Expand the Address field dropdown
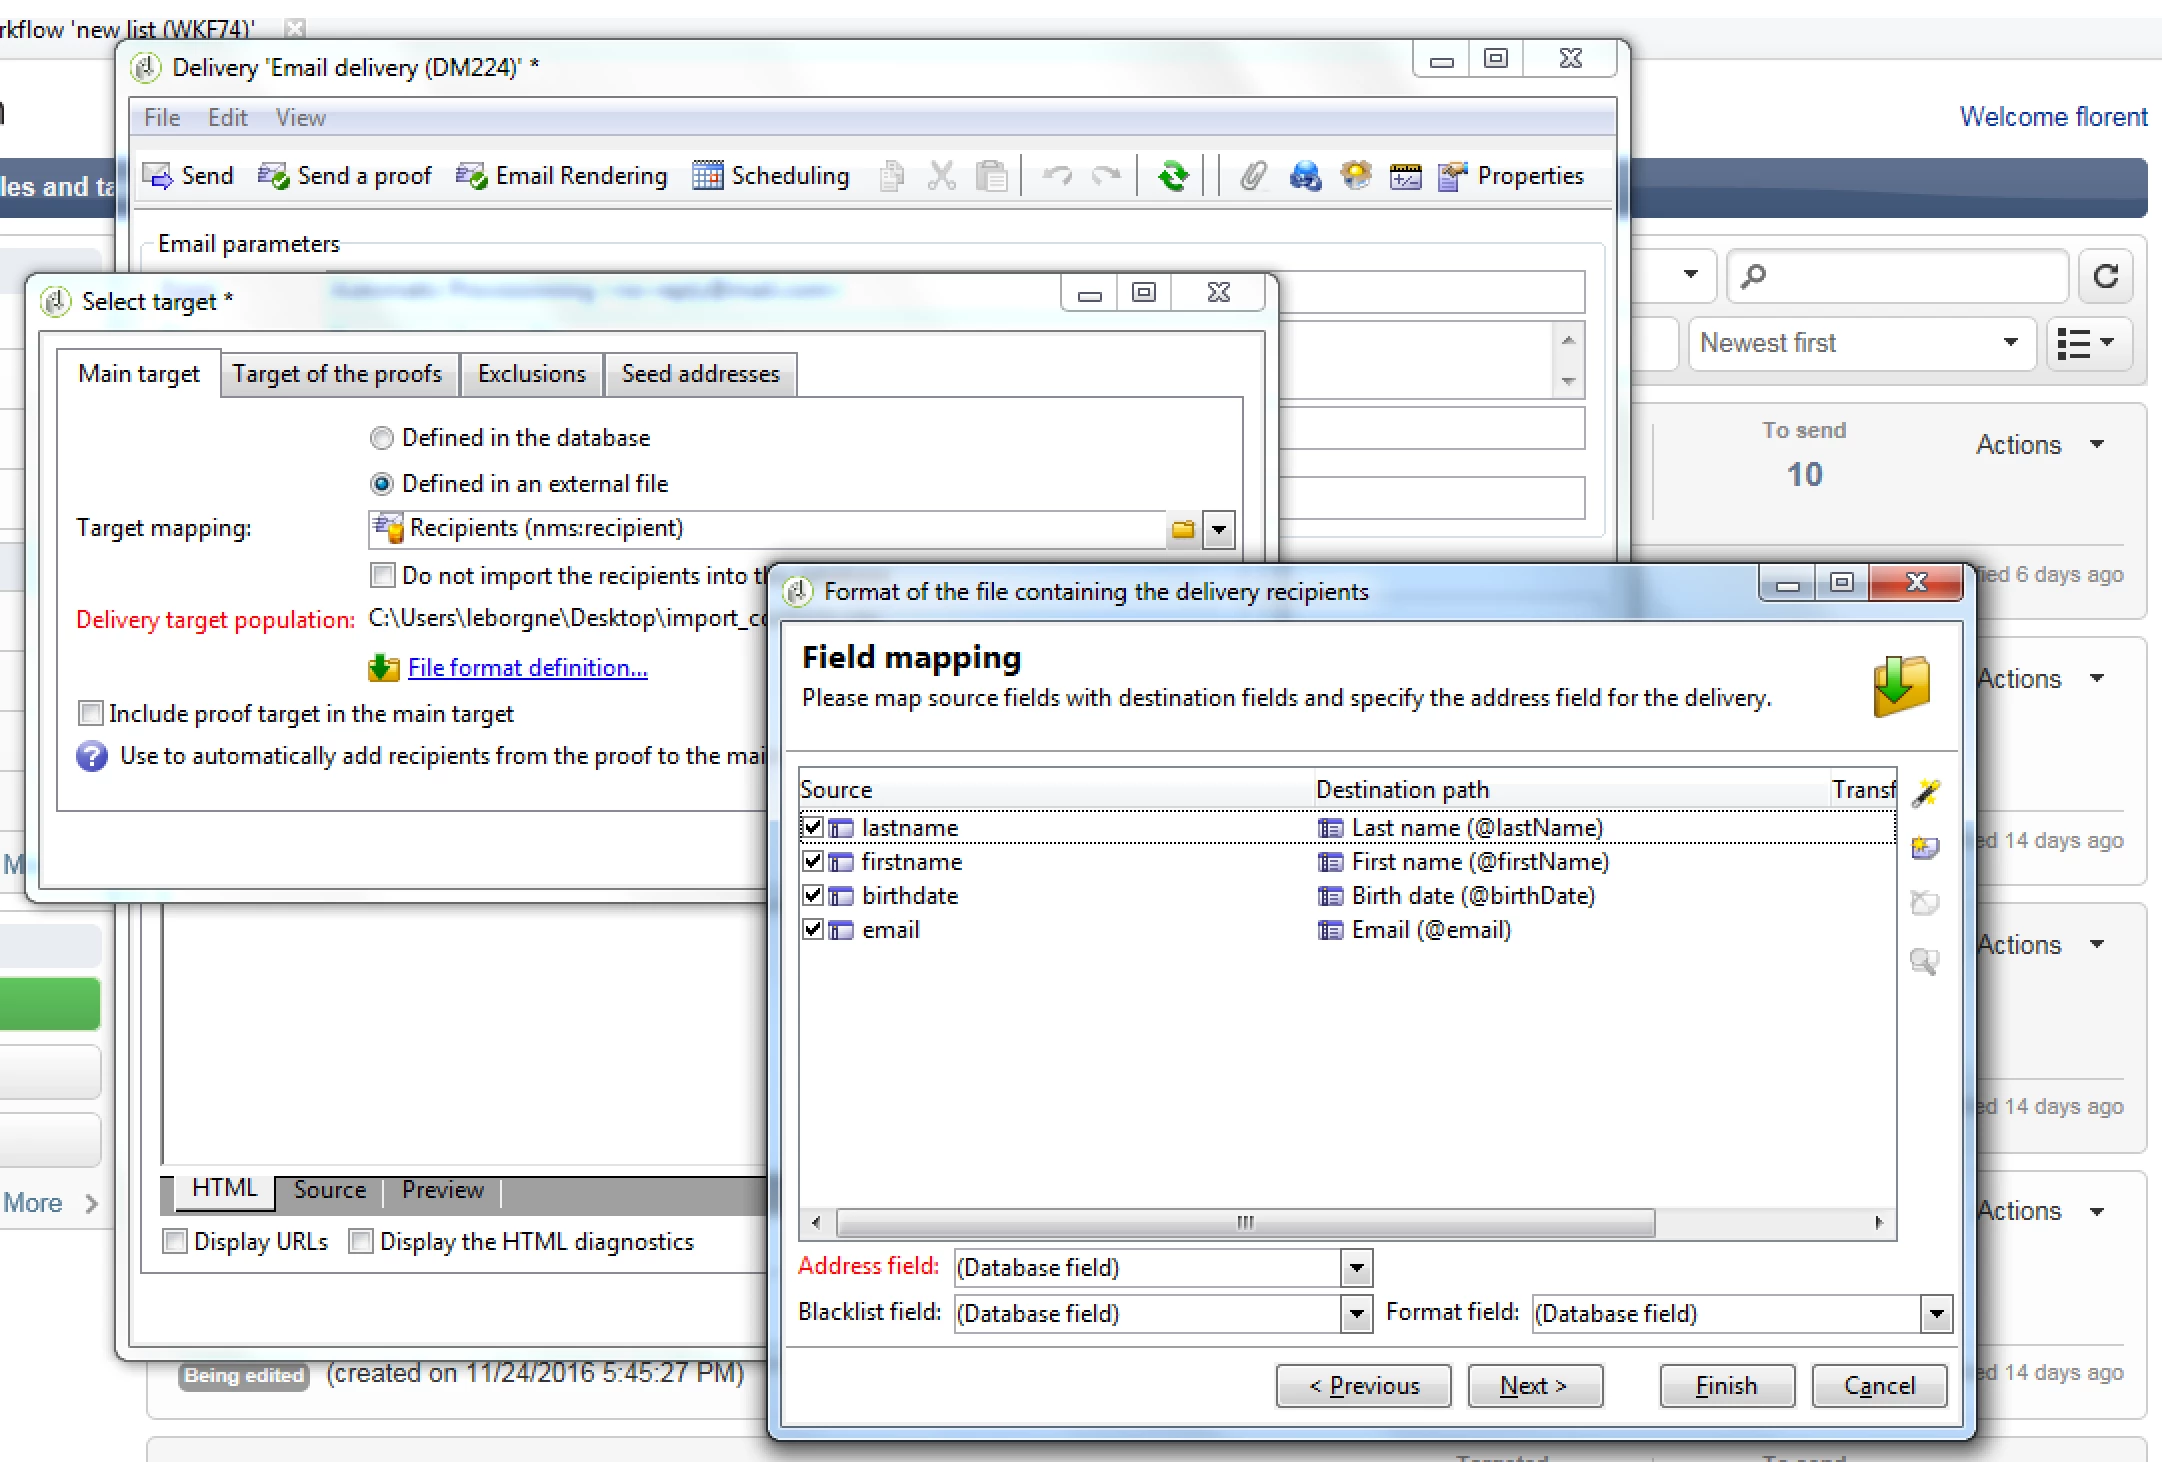 [1356, 1268]
